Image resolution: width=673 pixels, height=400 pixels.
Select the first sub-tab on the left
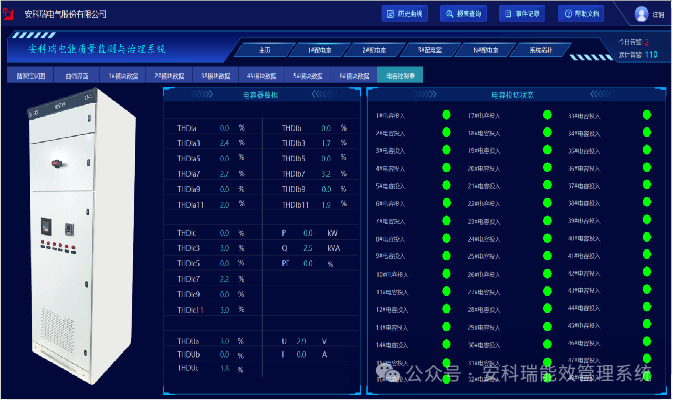[x=30, y=76]
